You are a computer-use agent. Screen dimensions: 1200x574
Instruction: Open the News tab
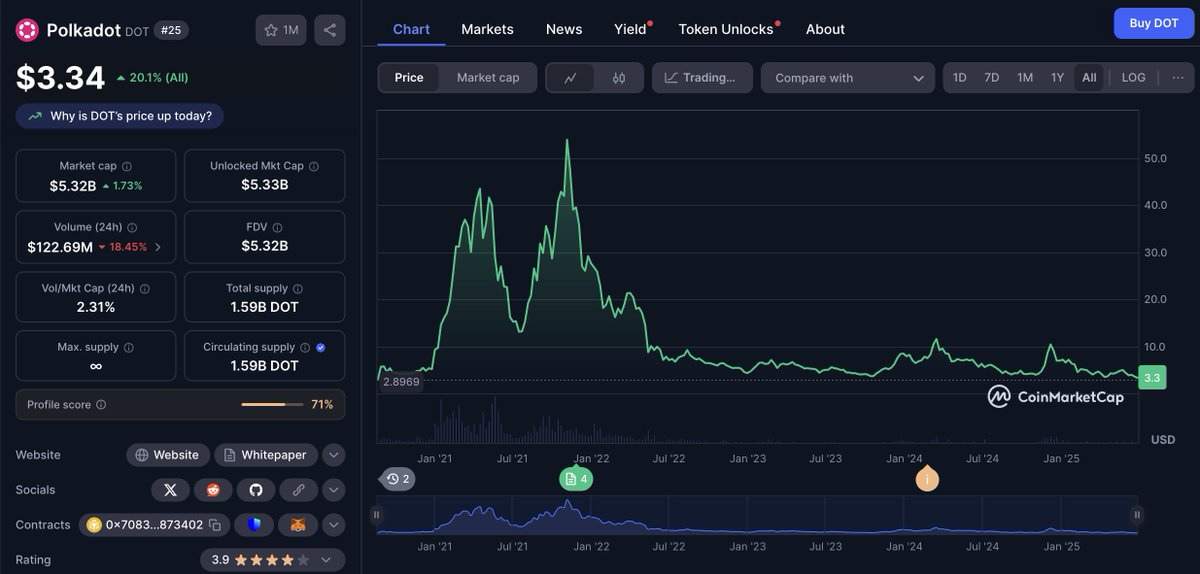click(564, 29)
